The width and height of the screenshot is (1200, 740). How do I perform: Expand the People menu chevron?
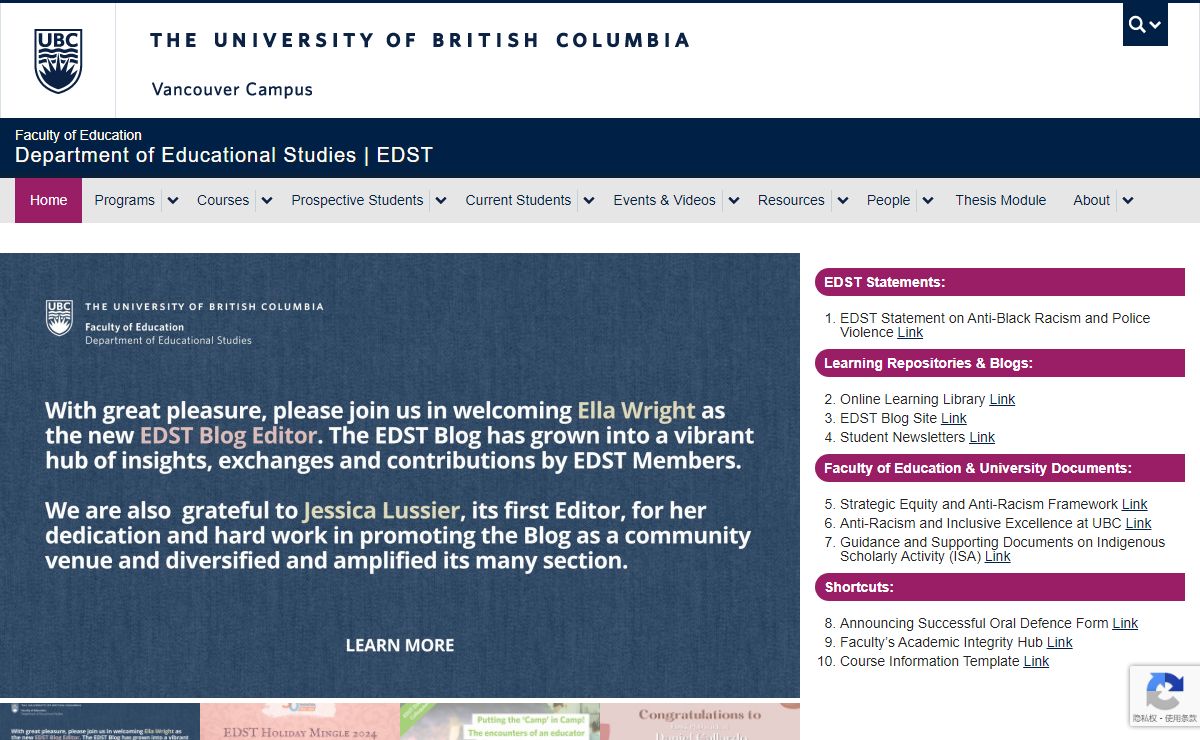928,201
